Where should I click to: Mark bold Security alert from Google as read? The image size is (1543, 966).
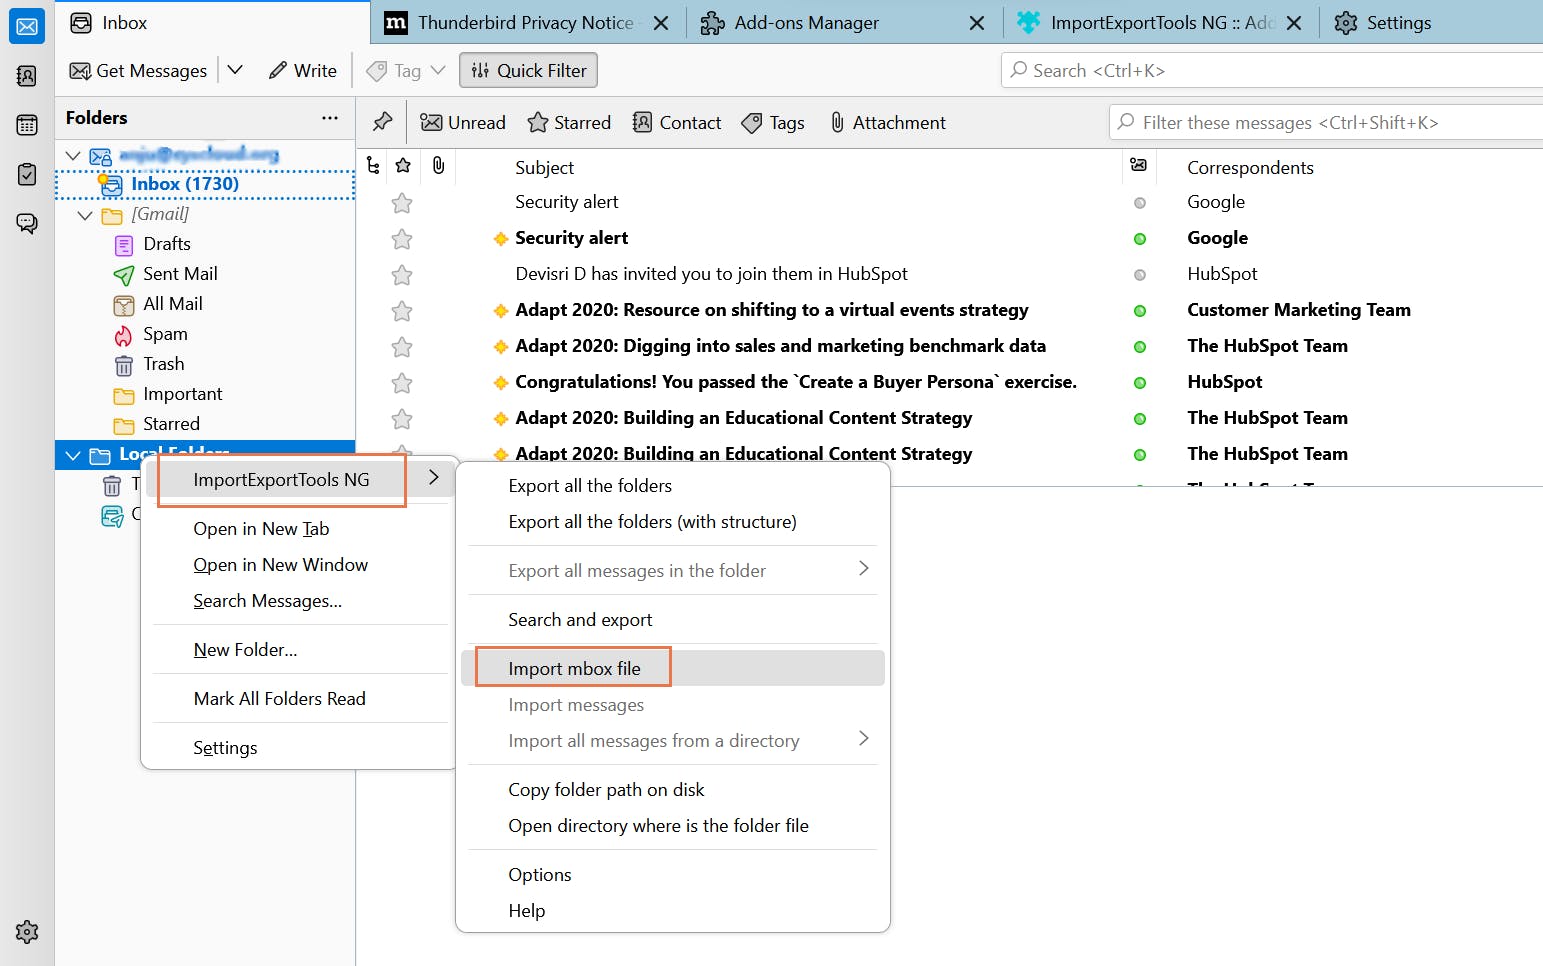pos(1140,239)
